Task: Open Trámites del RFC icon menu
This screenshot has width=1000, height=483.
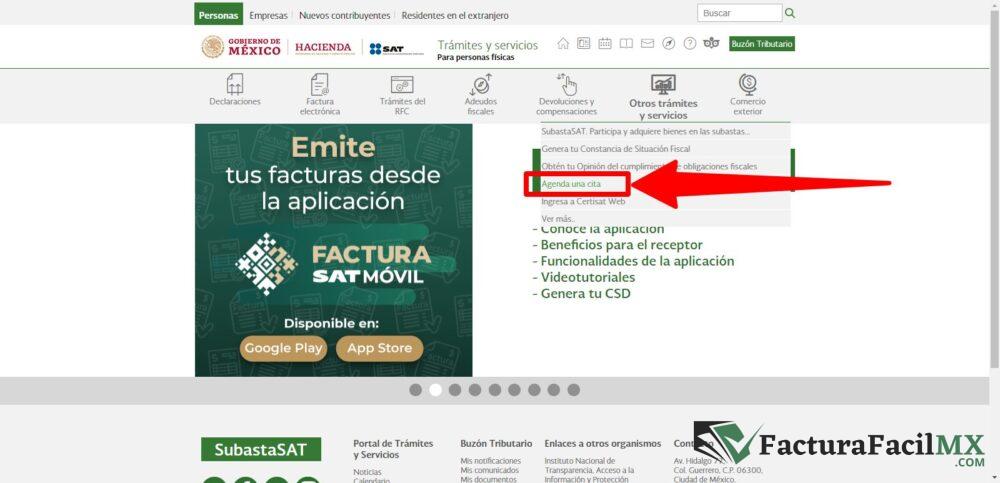Action: tap(402, 94)
